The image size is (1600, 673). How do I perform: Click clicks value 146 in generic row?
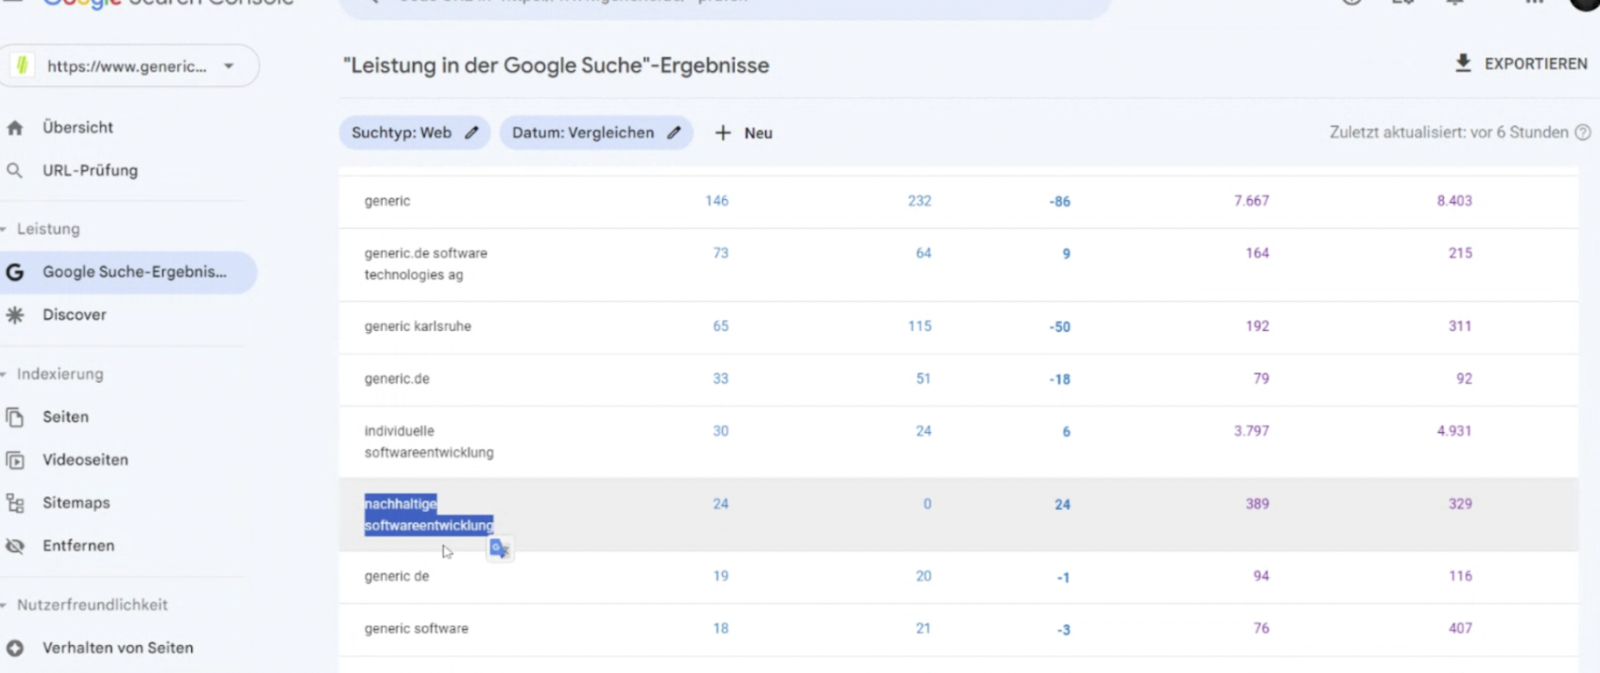point(717,201)
